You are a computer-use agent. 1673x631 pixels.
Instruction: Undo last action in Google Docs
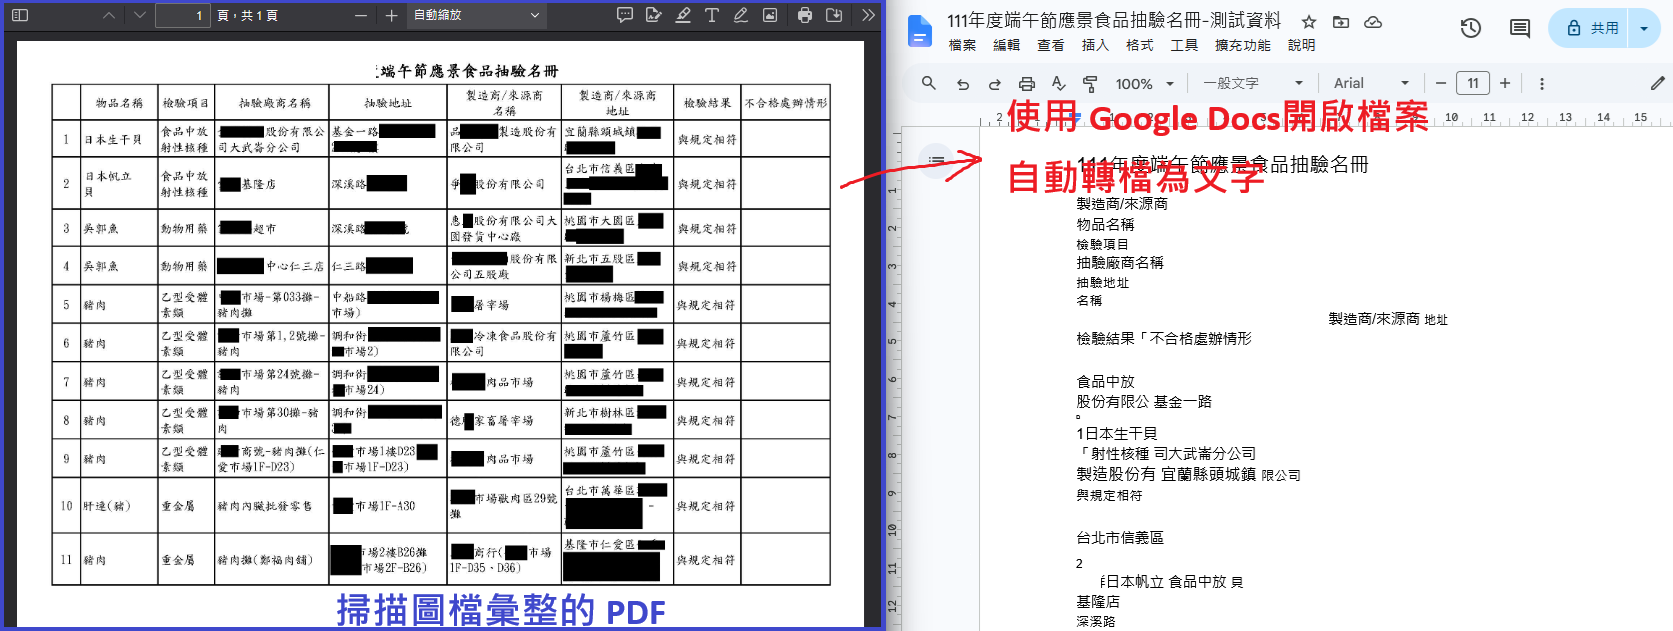click(962, 84)
